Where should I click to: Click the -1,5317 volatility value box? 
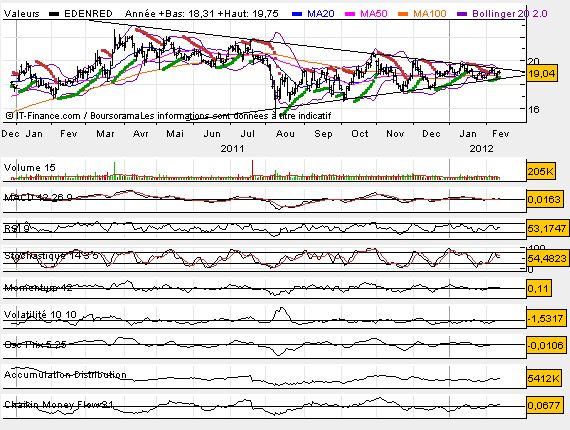[x=547, y=318]
